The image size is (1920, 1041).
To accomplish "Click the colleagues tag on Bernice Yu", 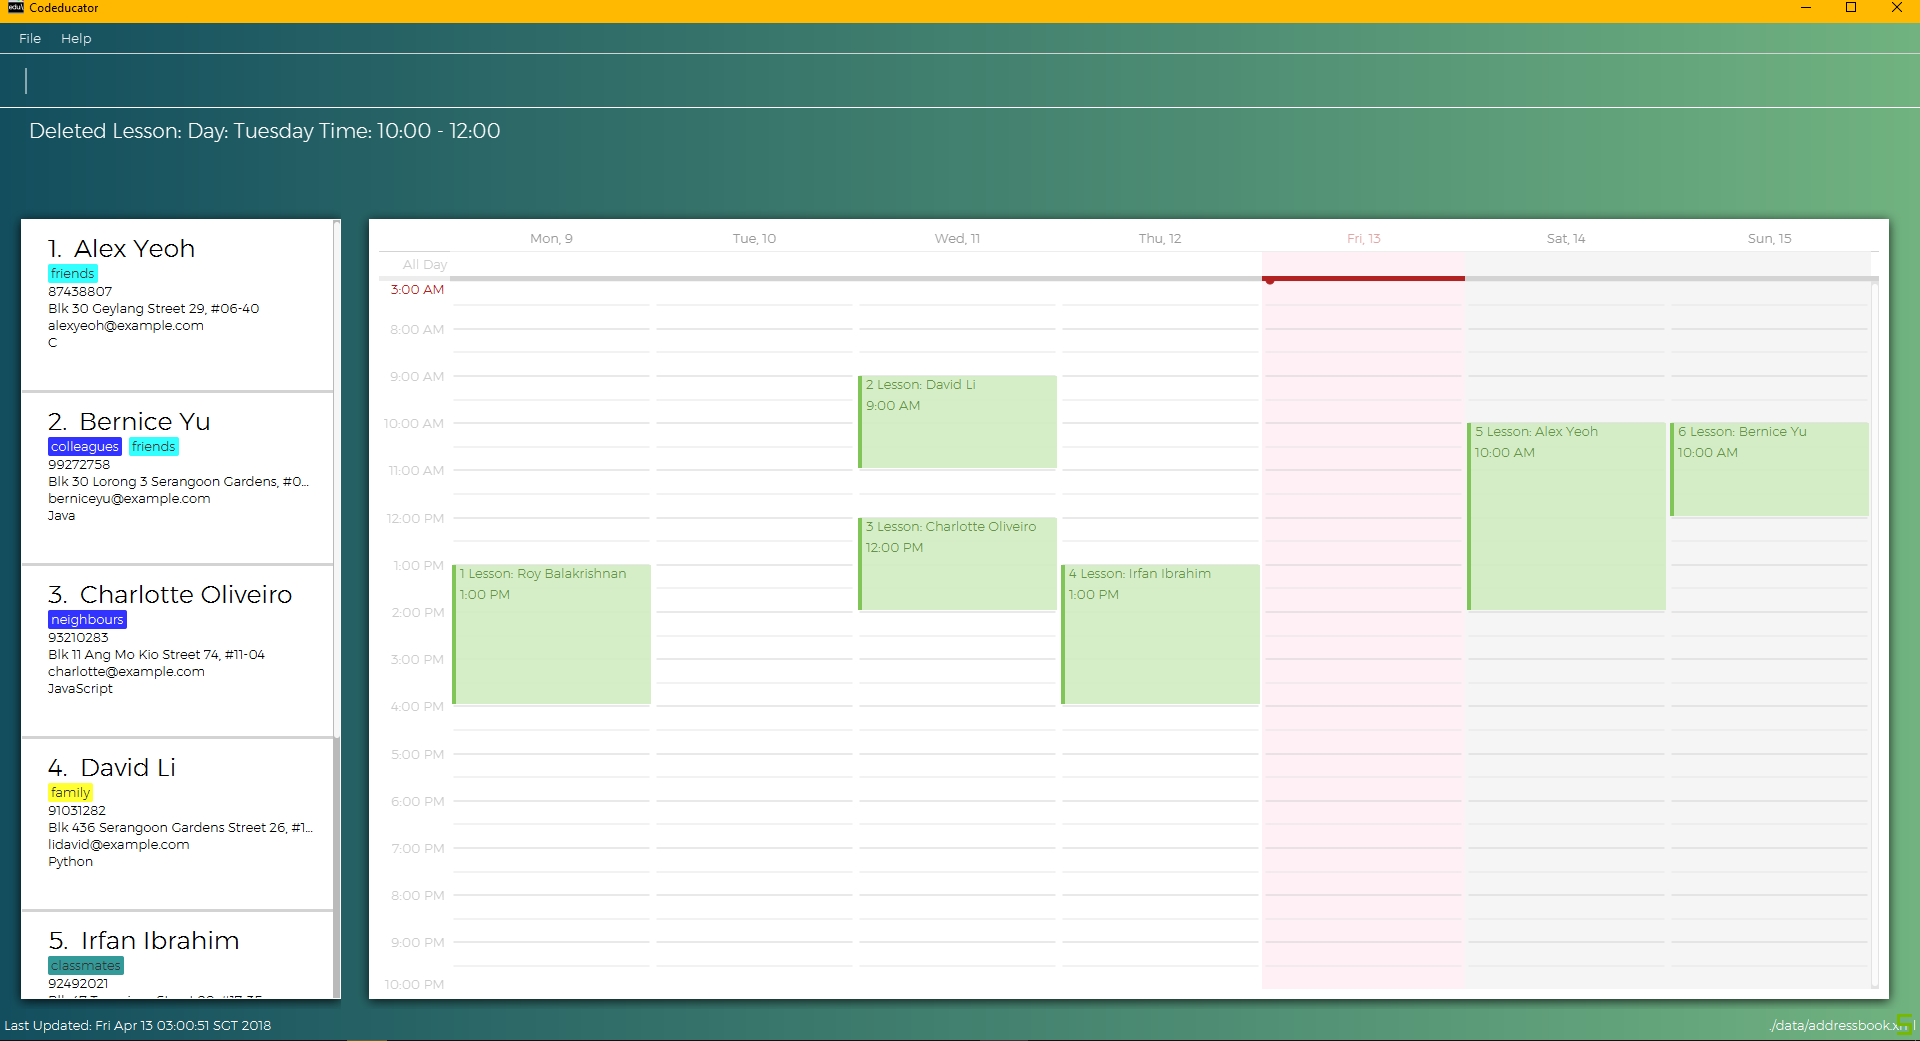I will [85, 446].
